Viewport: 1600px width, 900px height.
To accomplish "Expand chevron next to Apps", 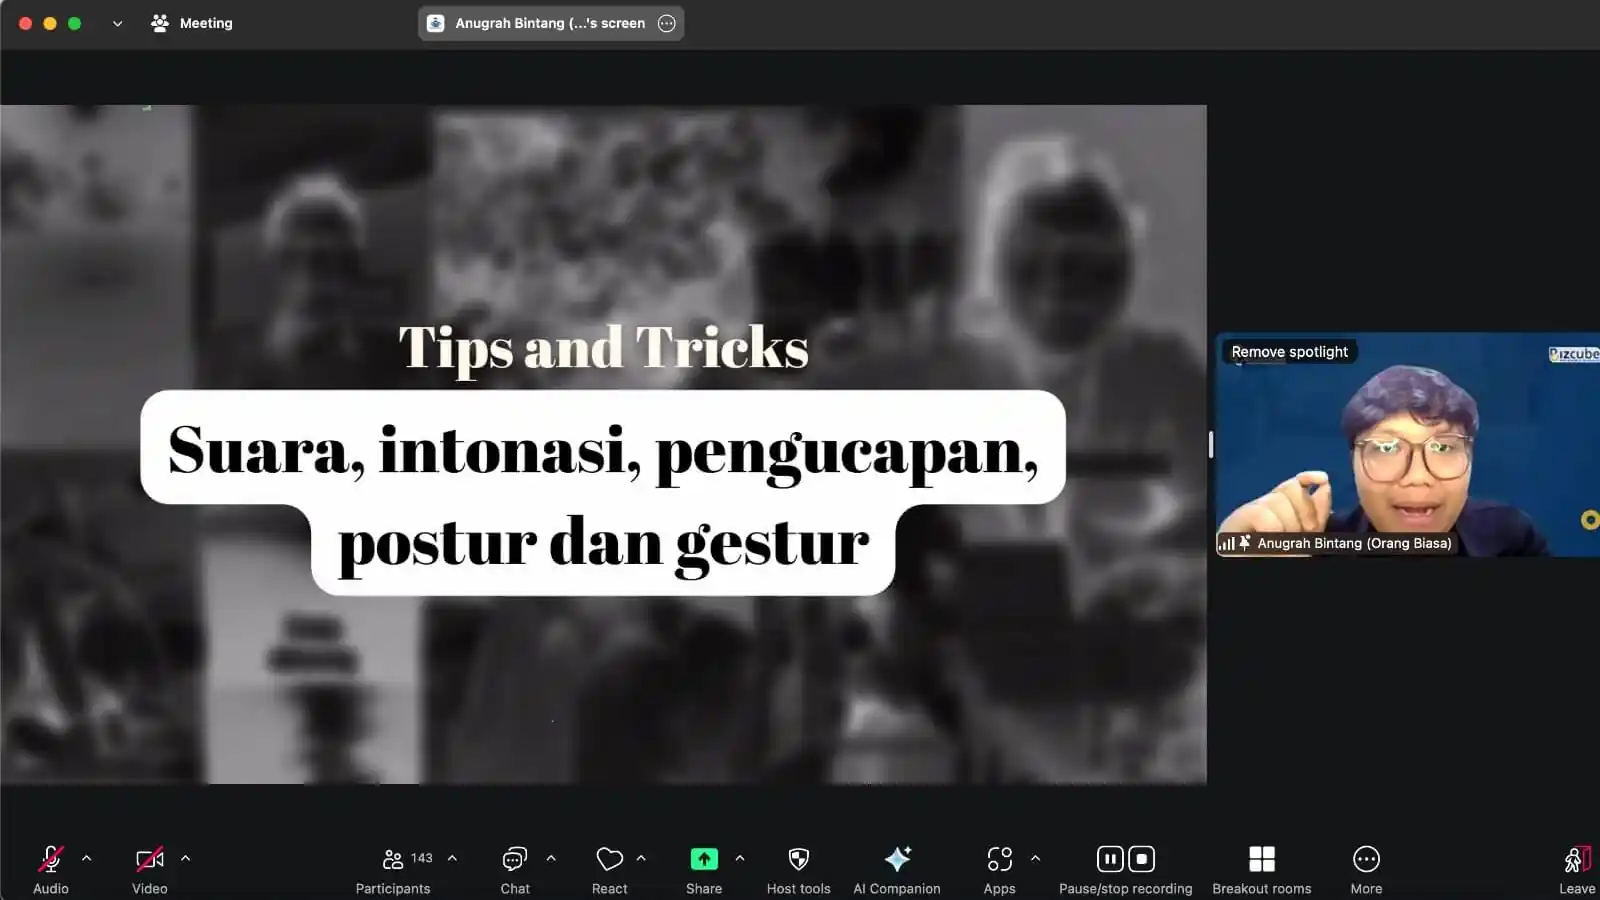I will coord(1035,858).
